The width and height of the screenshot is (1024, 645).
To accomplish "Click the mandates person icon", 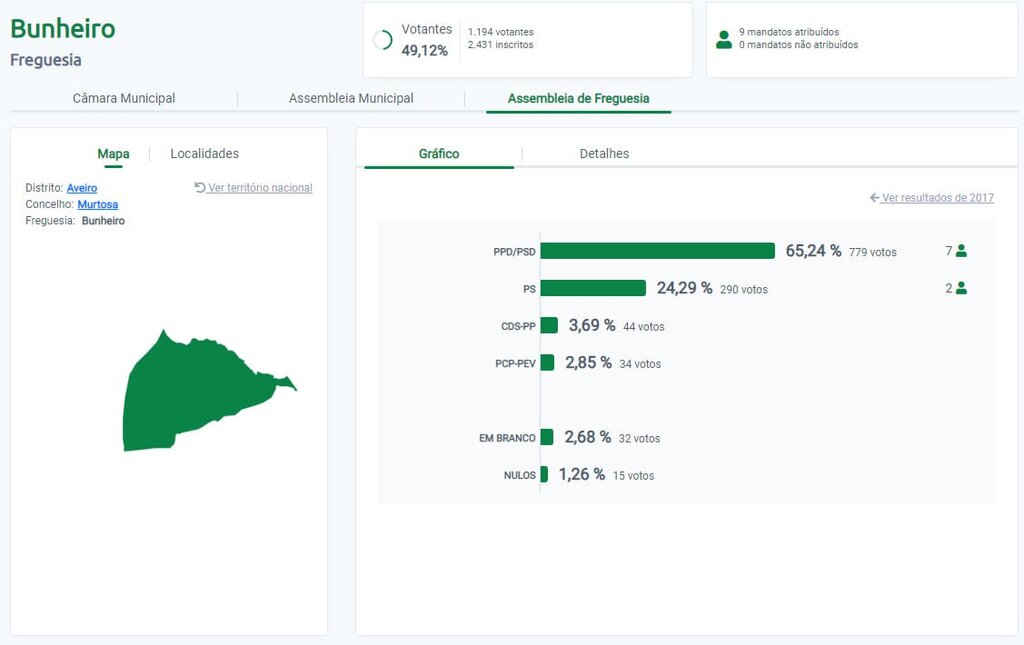I will (724, 39).
